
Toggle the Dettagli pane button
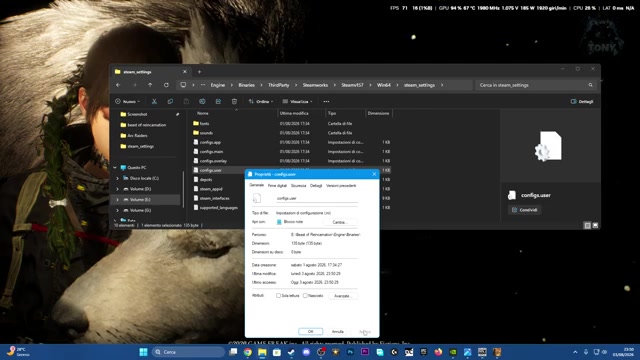pos(582,101)
